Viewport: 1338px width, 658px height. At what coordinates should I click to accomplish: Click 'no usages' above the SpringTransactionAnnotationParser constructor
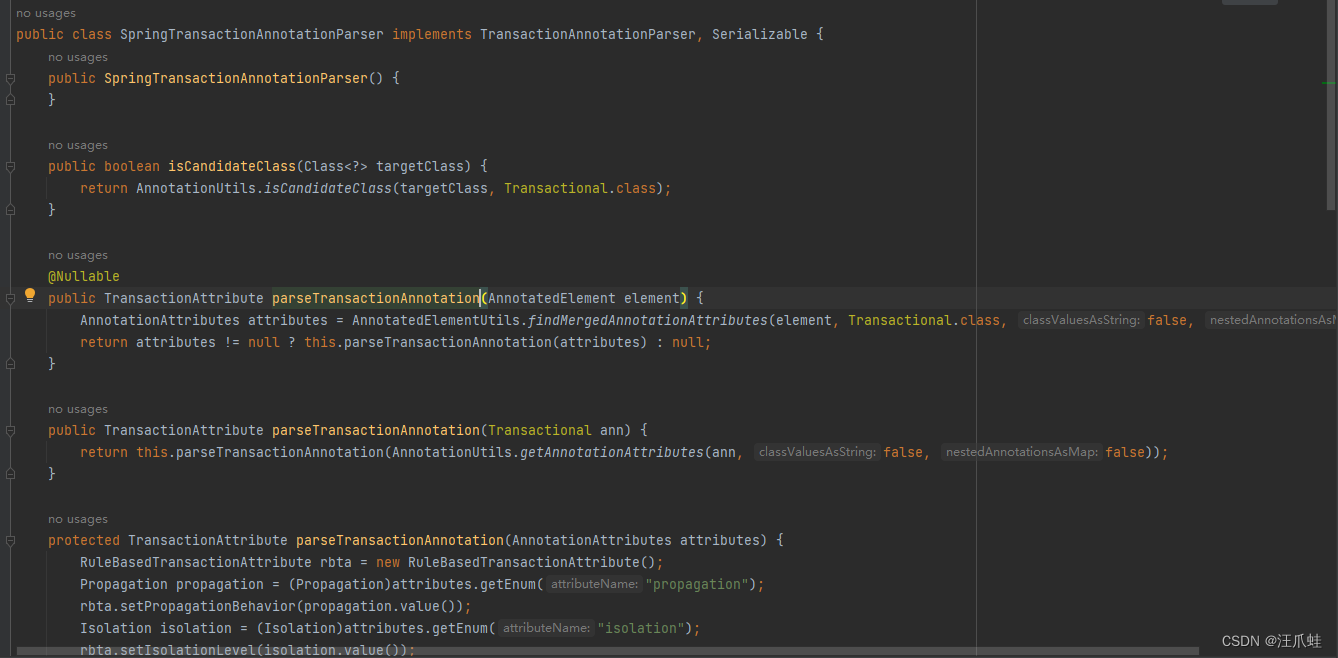pyautogui.click(x=77, y=56)
